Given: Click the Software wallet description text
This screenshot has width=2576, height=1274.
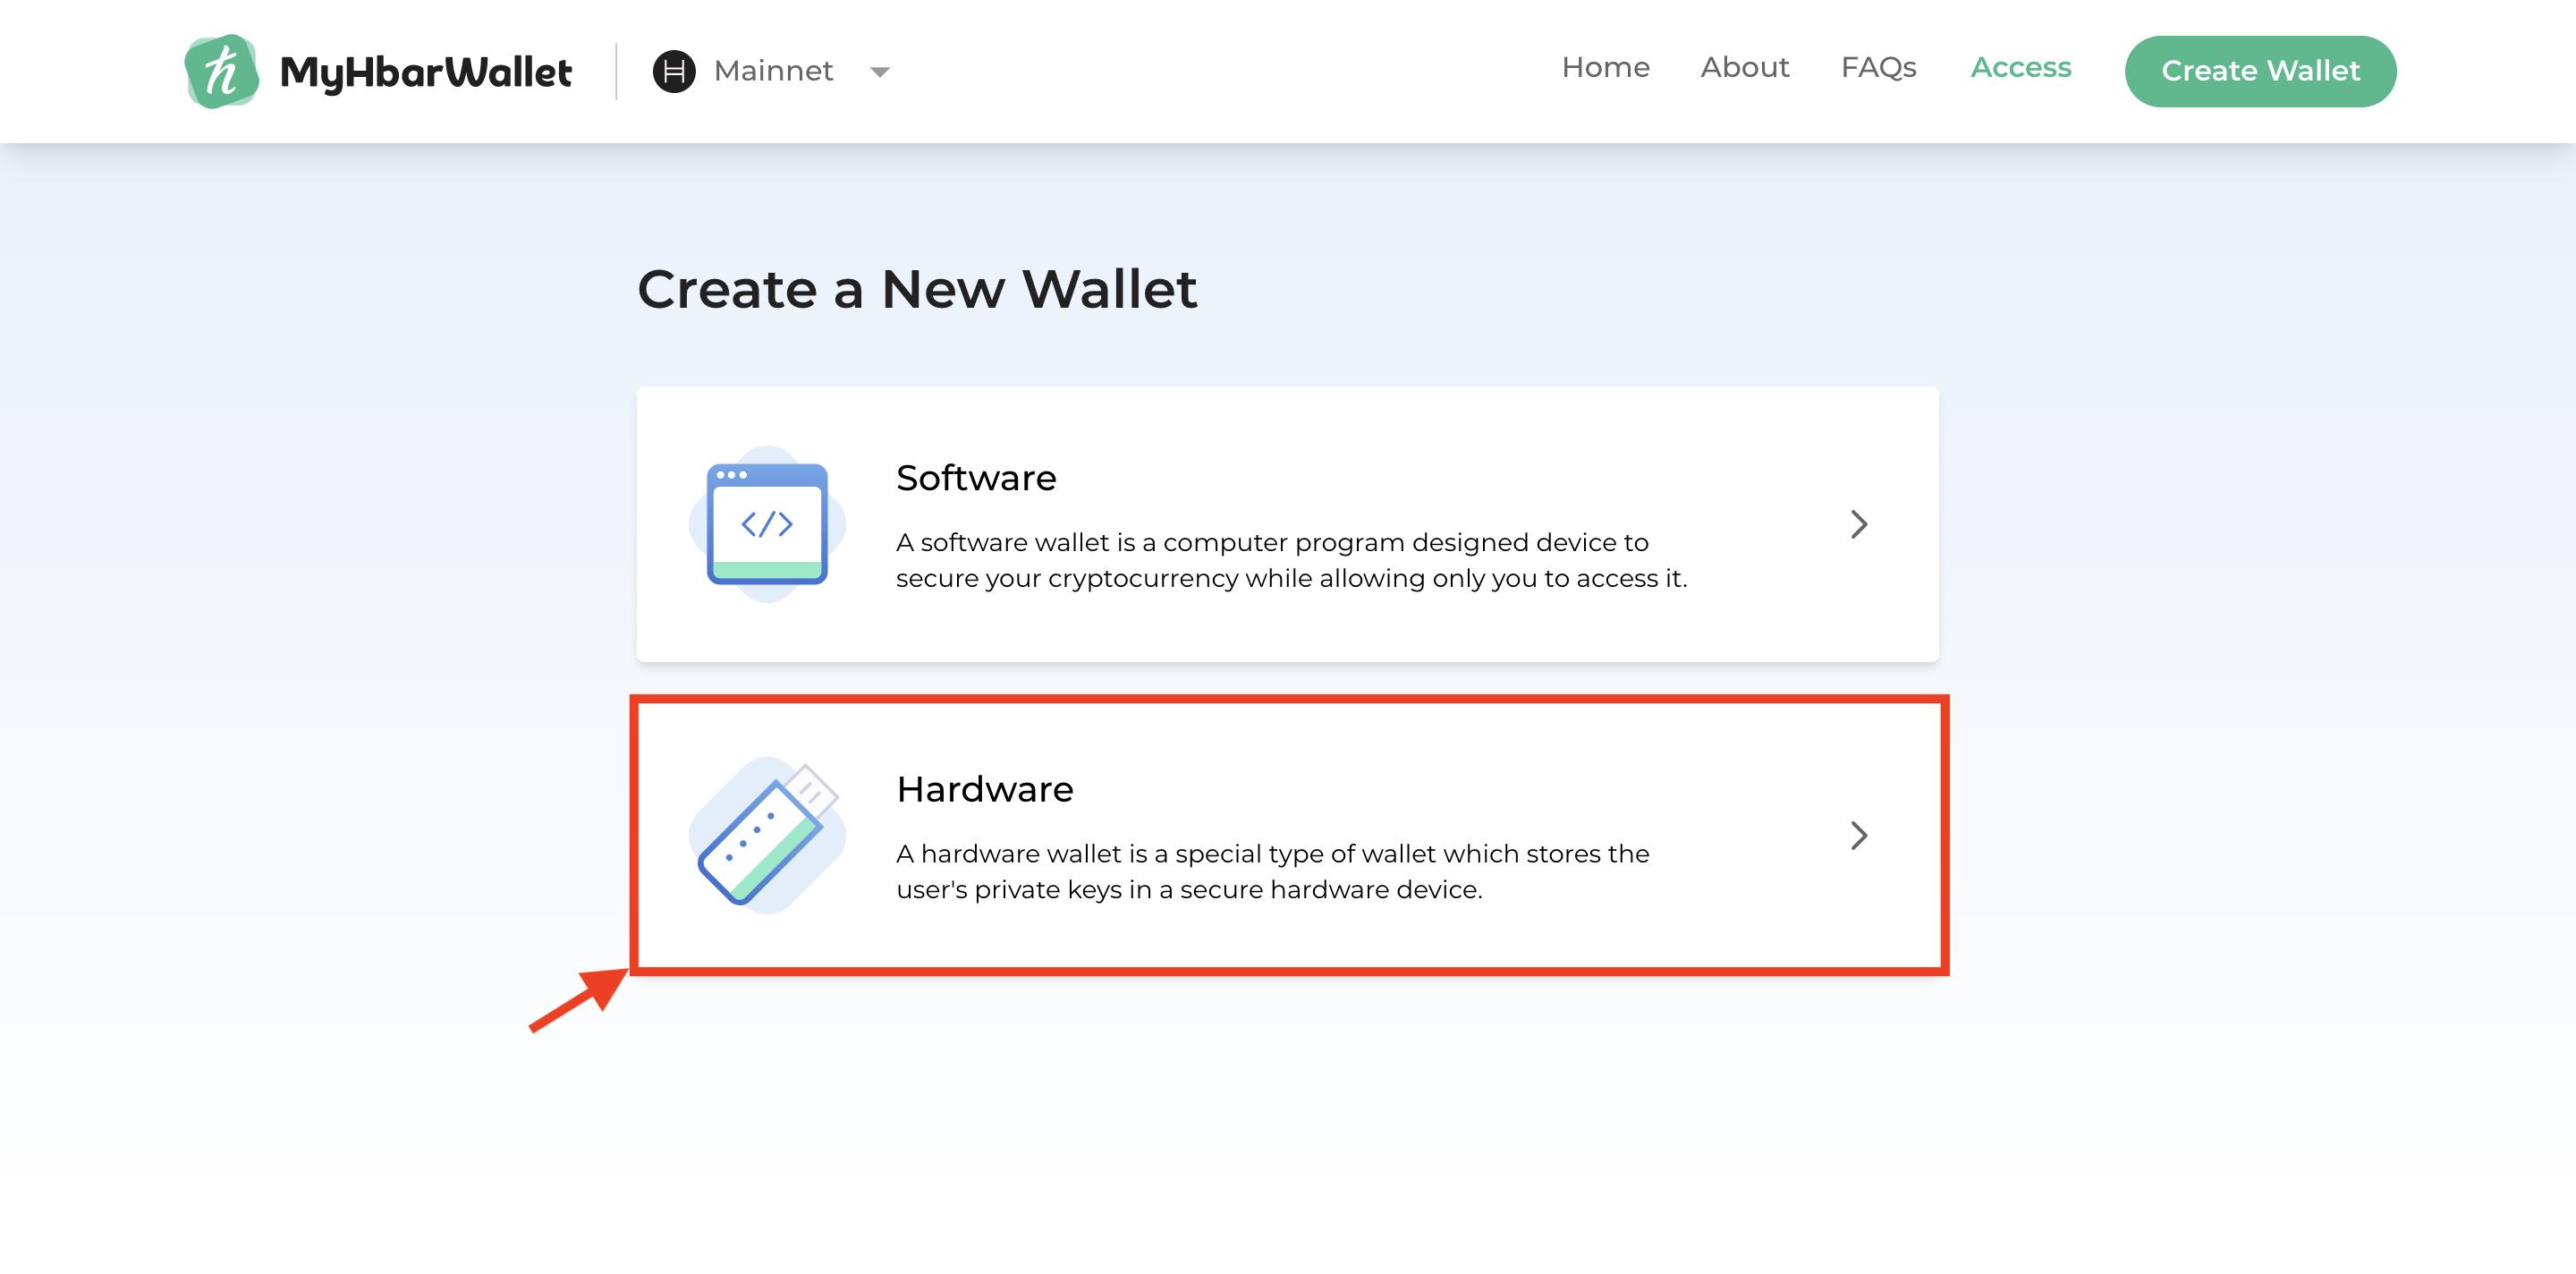Looking at the screenshot, I should [1290, 560].
